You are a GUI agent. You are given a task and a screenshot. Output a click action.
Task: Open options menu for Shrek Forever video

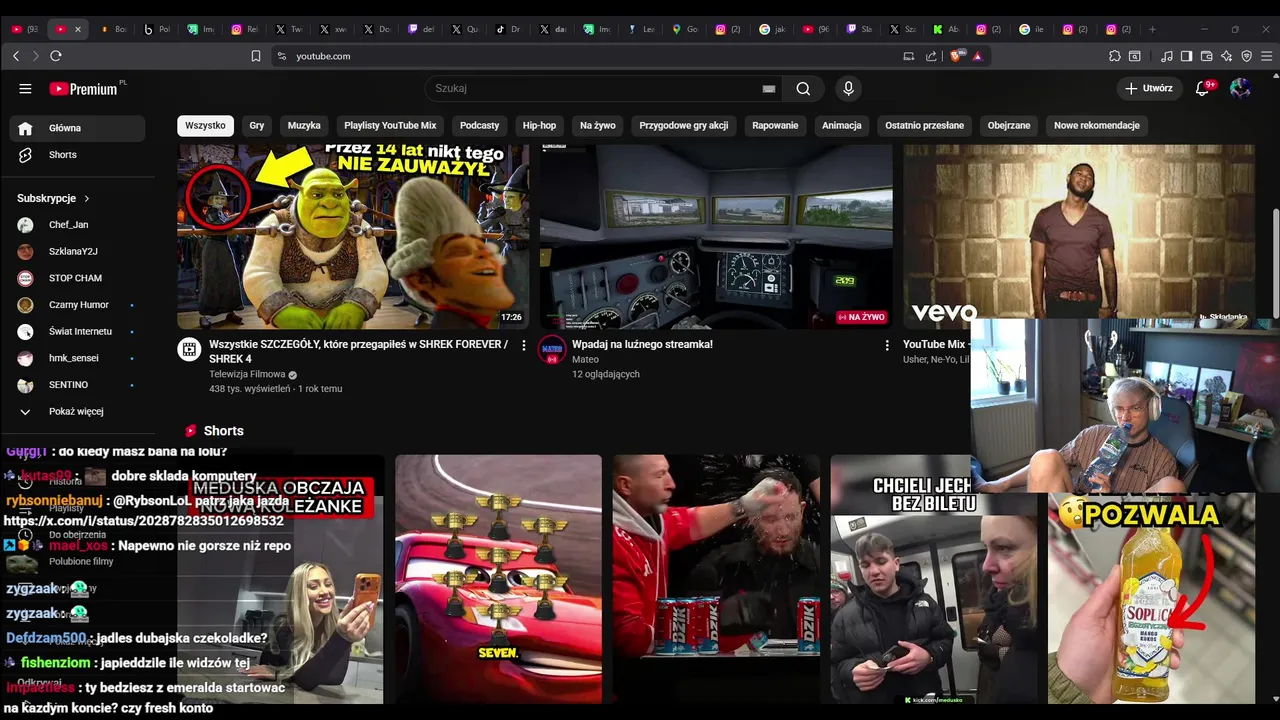pyautogui.click(x=523, y=345)
